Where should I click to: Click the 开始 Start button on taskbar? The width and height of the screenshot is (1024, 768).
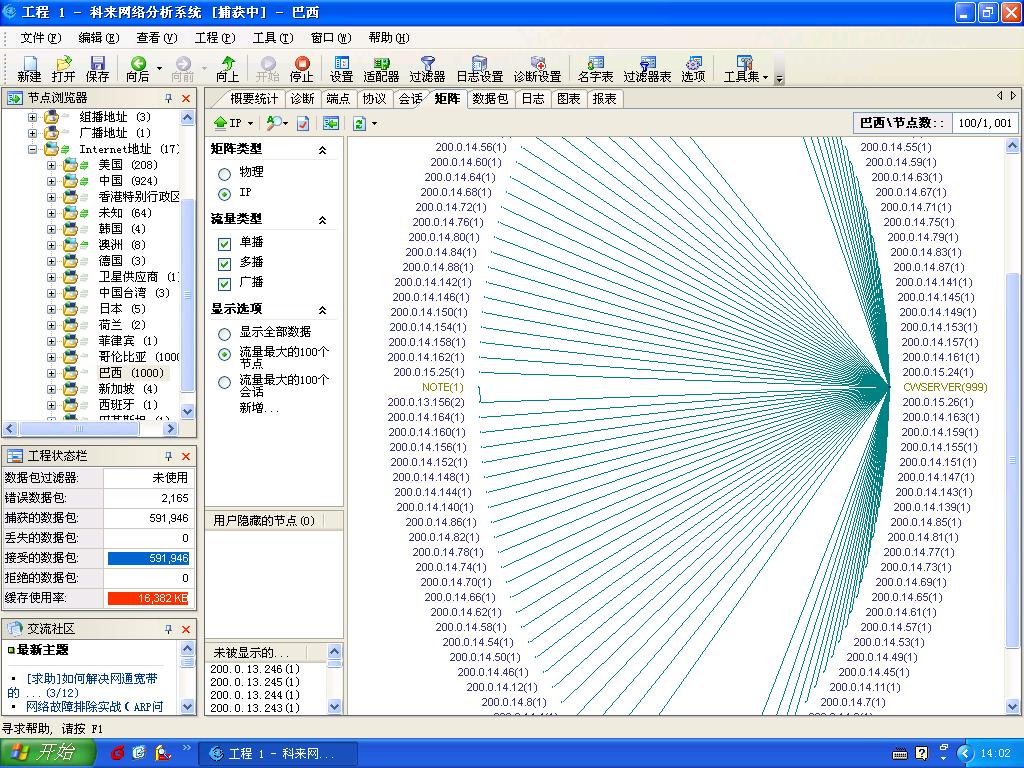click(46, 753)
